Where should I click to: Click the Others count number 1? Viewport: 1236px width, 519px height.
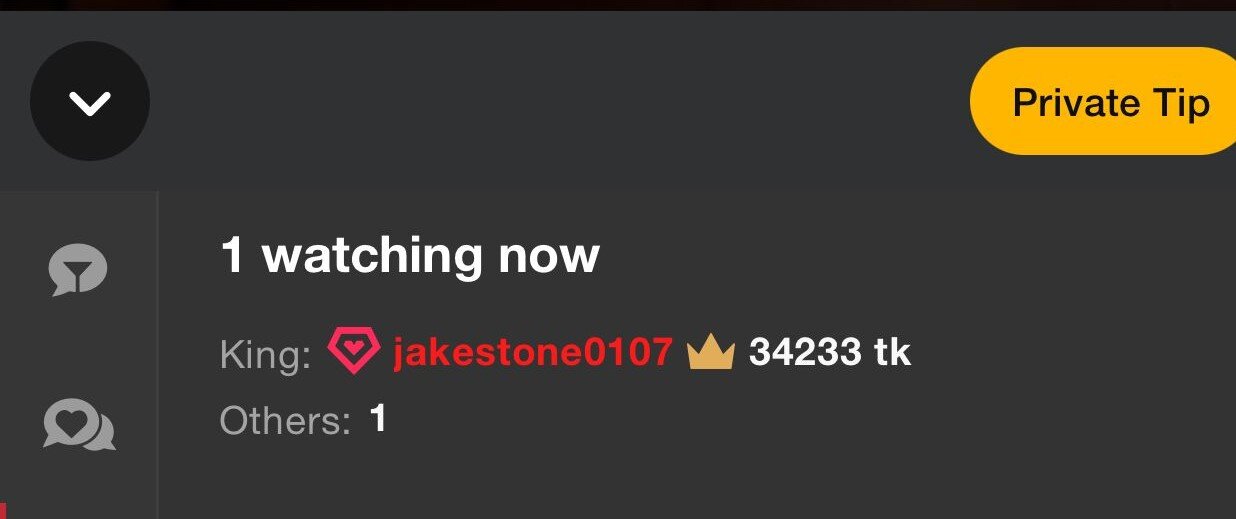pos(378,419)
